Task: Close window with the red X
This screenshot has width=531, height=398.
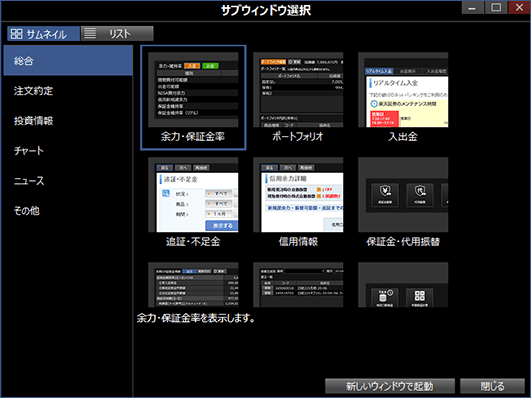Action: pyautogui.click(x=519, y=7)
